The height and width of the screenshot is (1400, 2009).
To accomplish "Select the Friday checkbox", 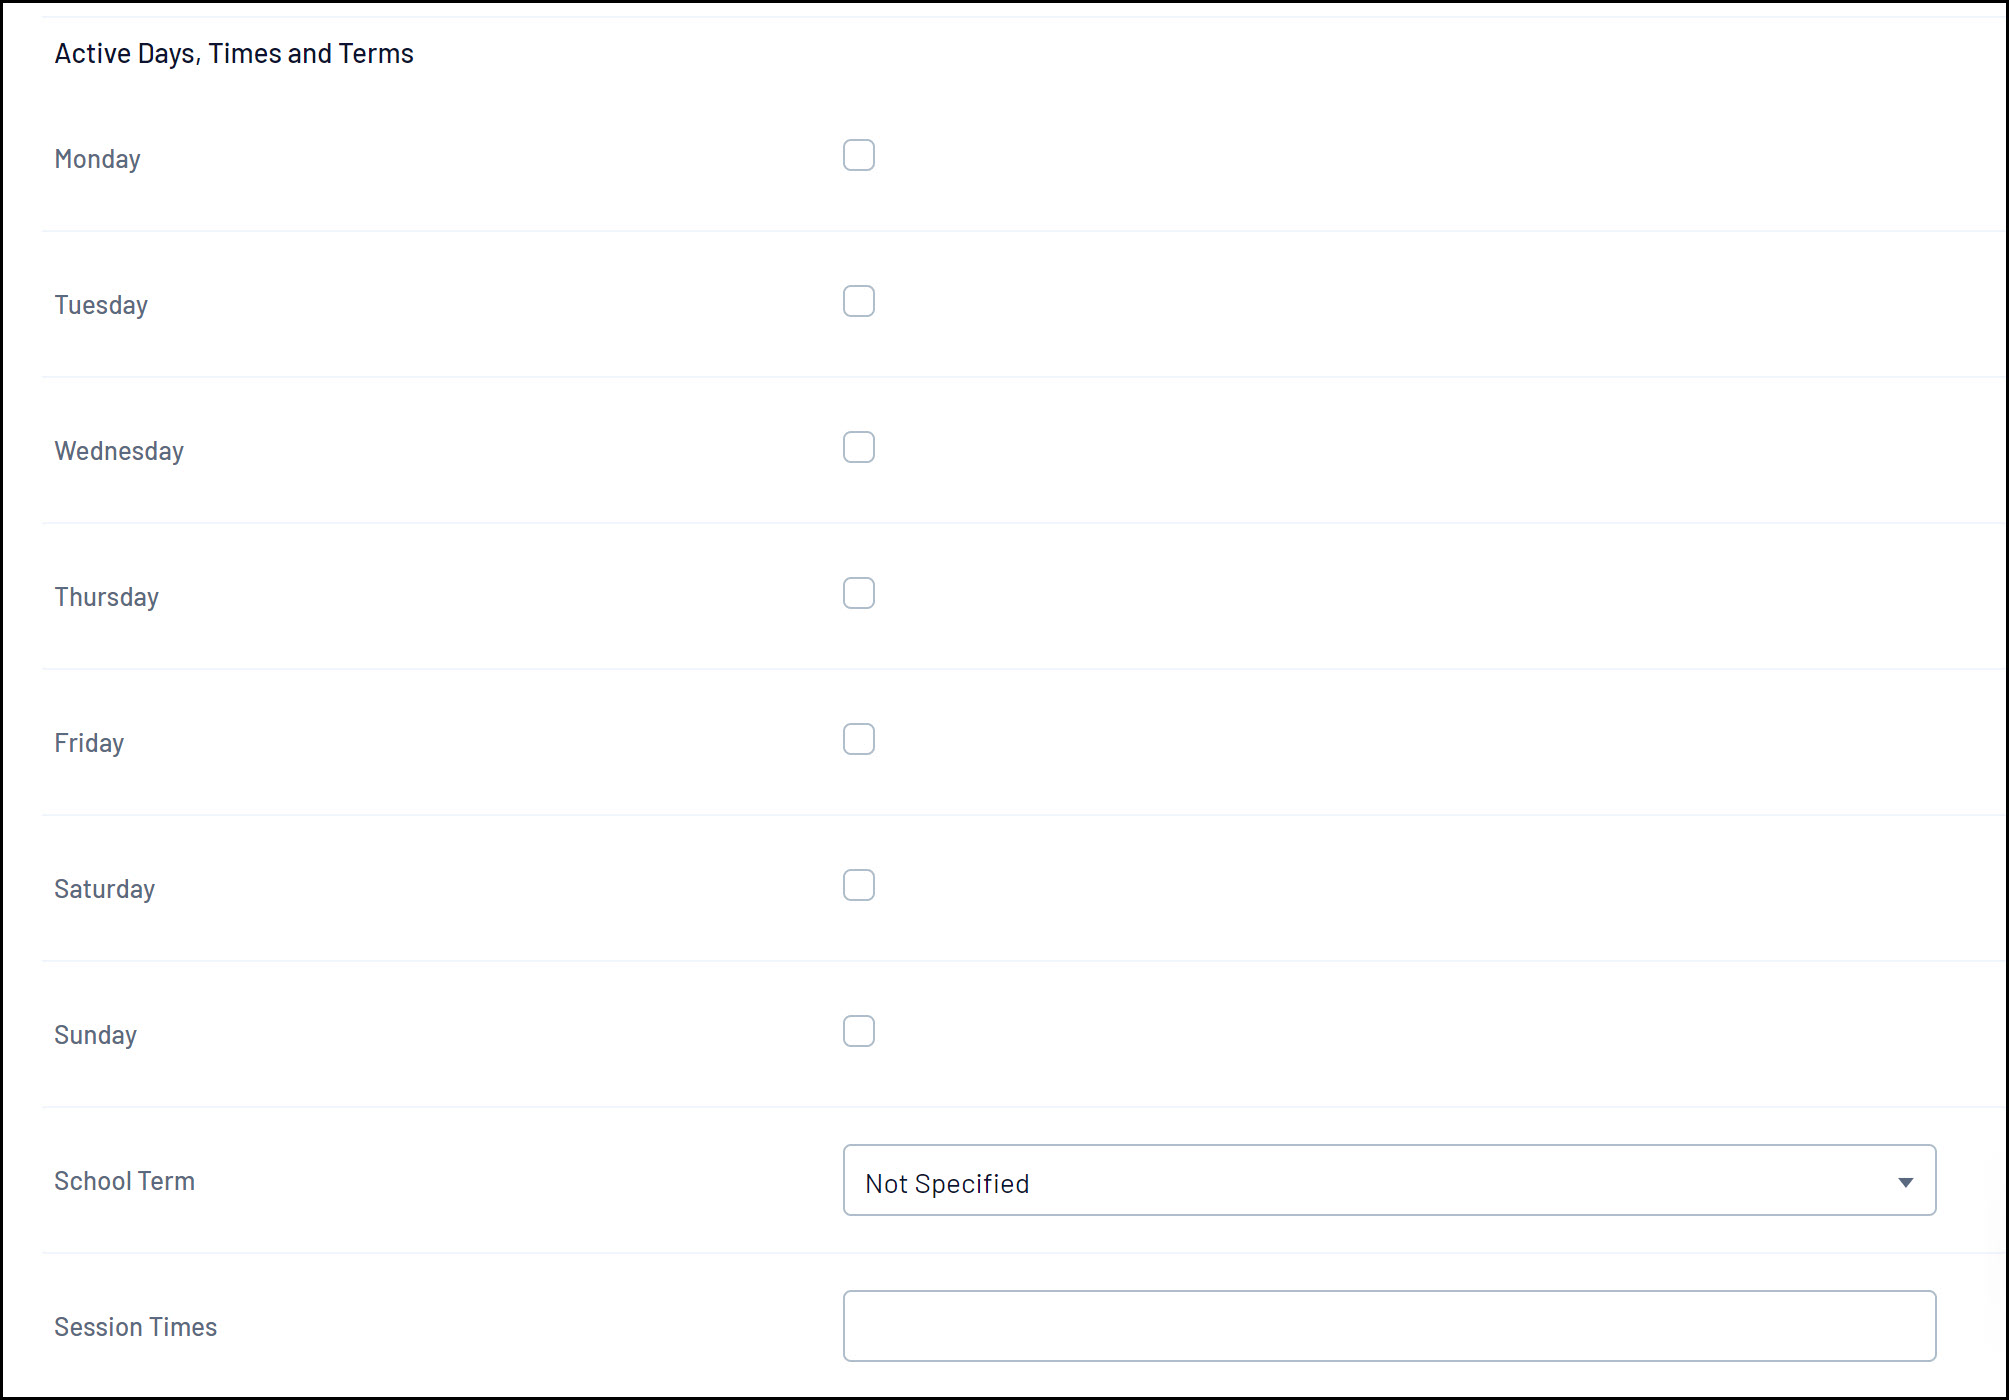I will point(858,739).
